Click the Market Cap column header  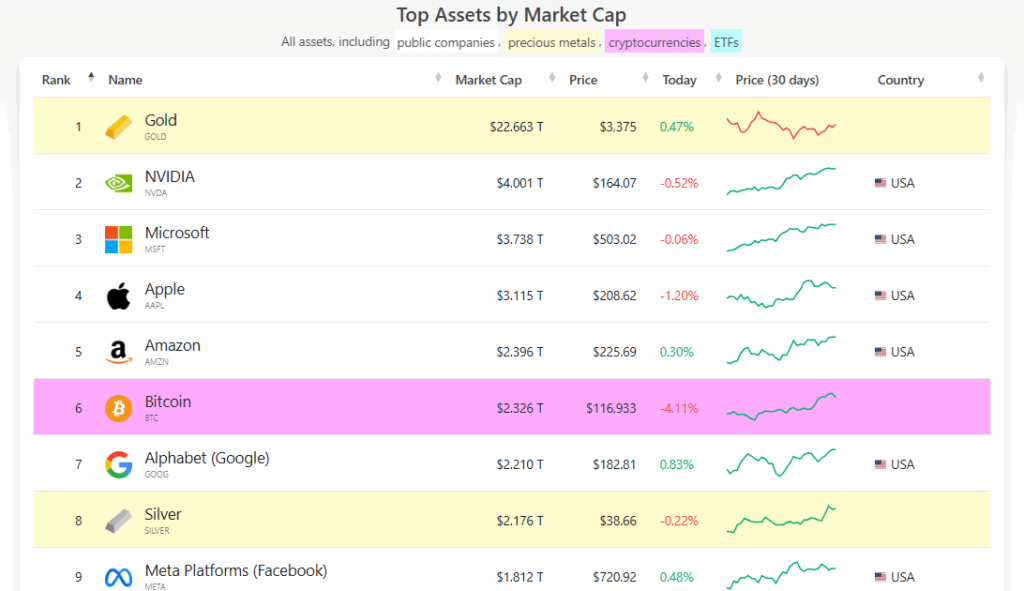[x=488, y=80]
